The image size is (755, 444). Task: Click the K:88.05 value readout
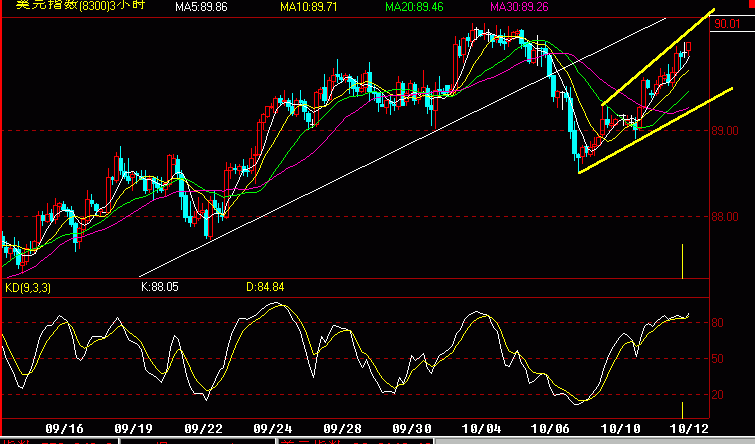point(159,287)
